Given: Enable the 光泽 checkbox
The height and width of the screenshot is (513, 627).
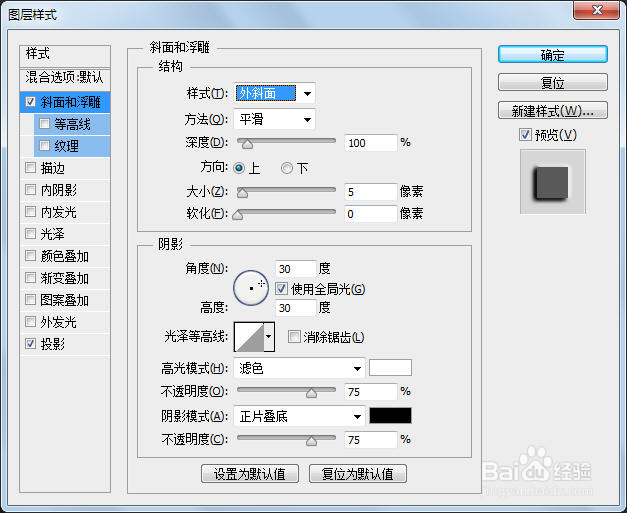Looking at the screenshot, I should click(x=30, y=234).
